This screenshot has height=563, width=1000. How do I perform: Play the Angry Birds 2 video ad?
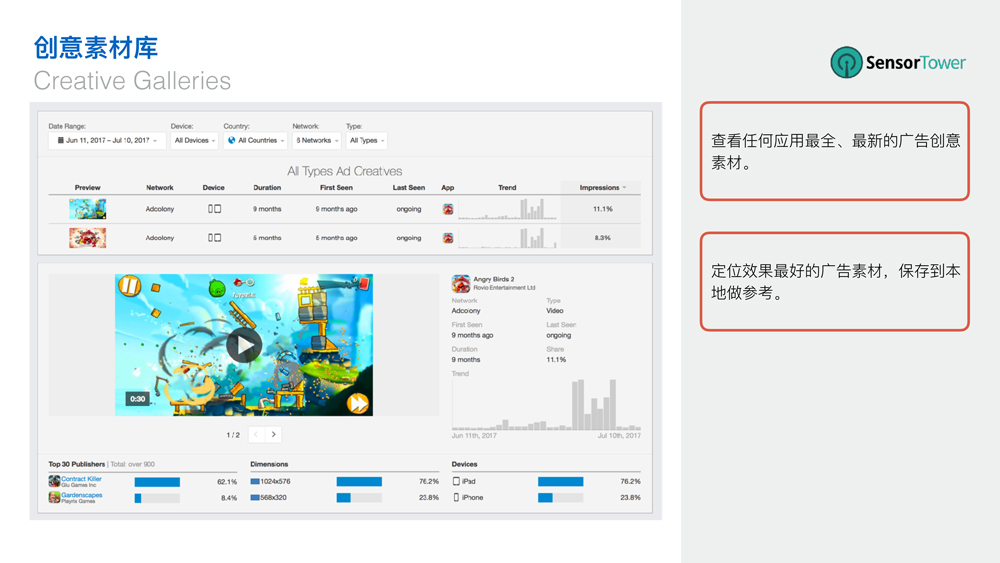click(x=244, y=346)
